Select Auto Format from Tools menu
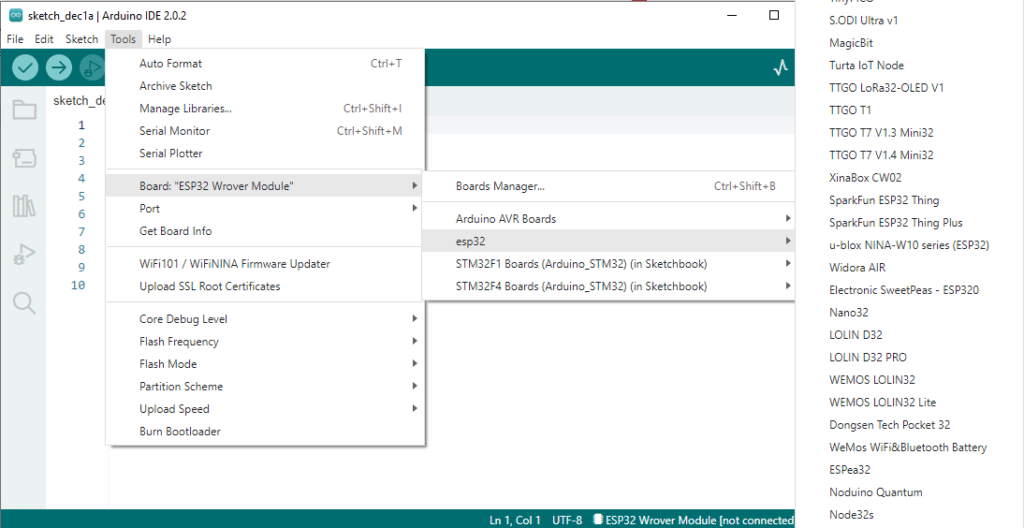 [266, 63]
